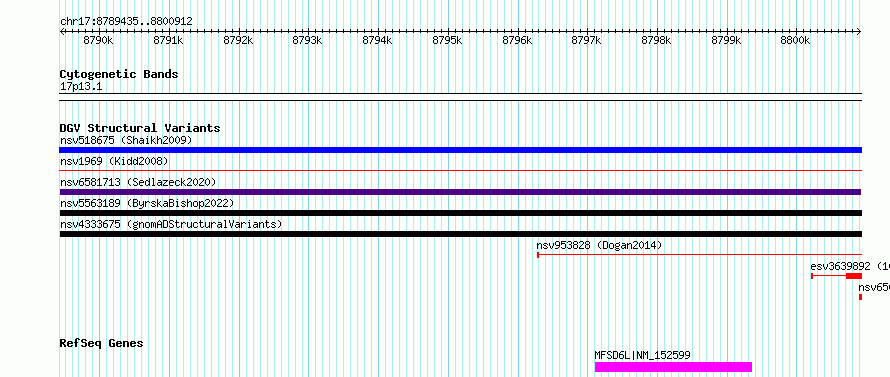Click the black nsv4333675 gnomAD variant bar

(x=460, y=234)
